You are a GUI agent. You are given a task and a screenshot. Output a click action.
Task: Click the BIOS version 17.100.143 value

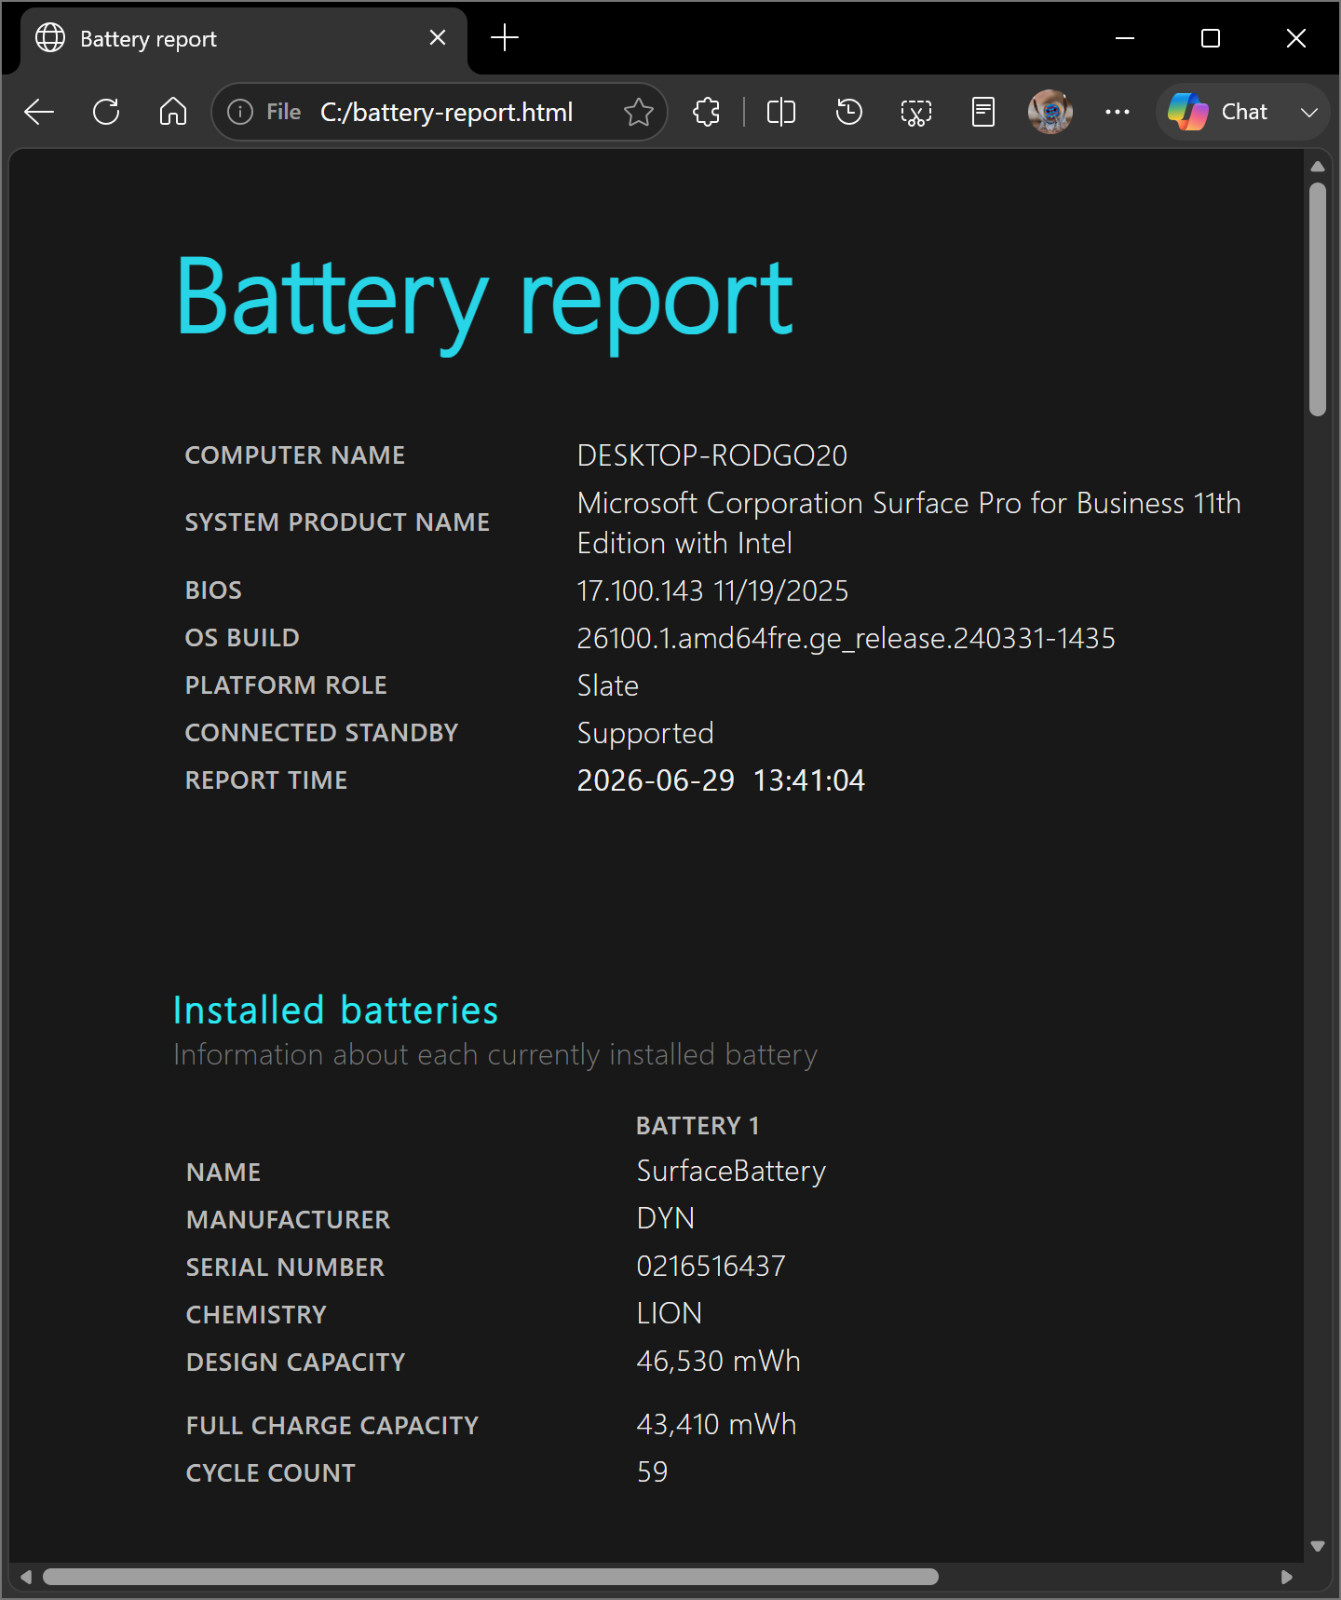point(712,591)
